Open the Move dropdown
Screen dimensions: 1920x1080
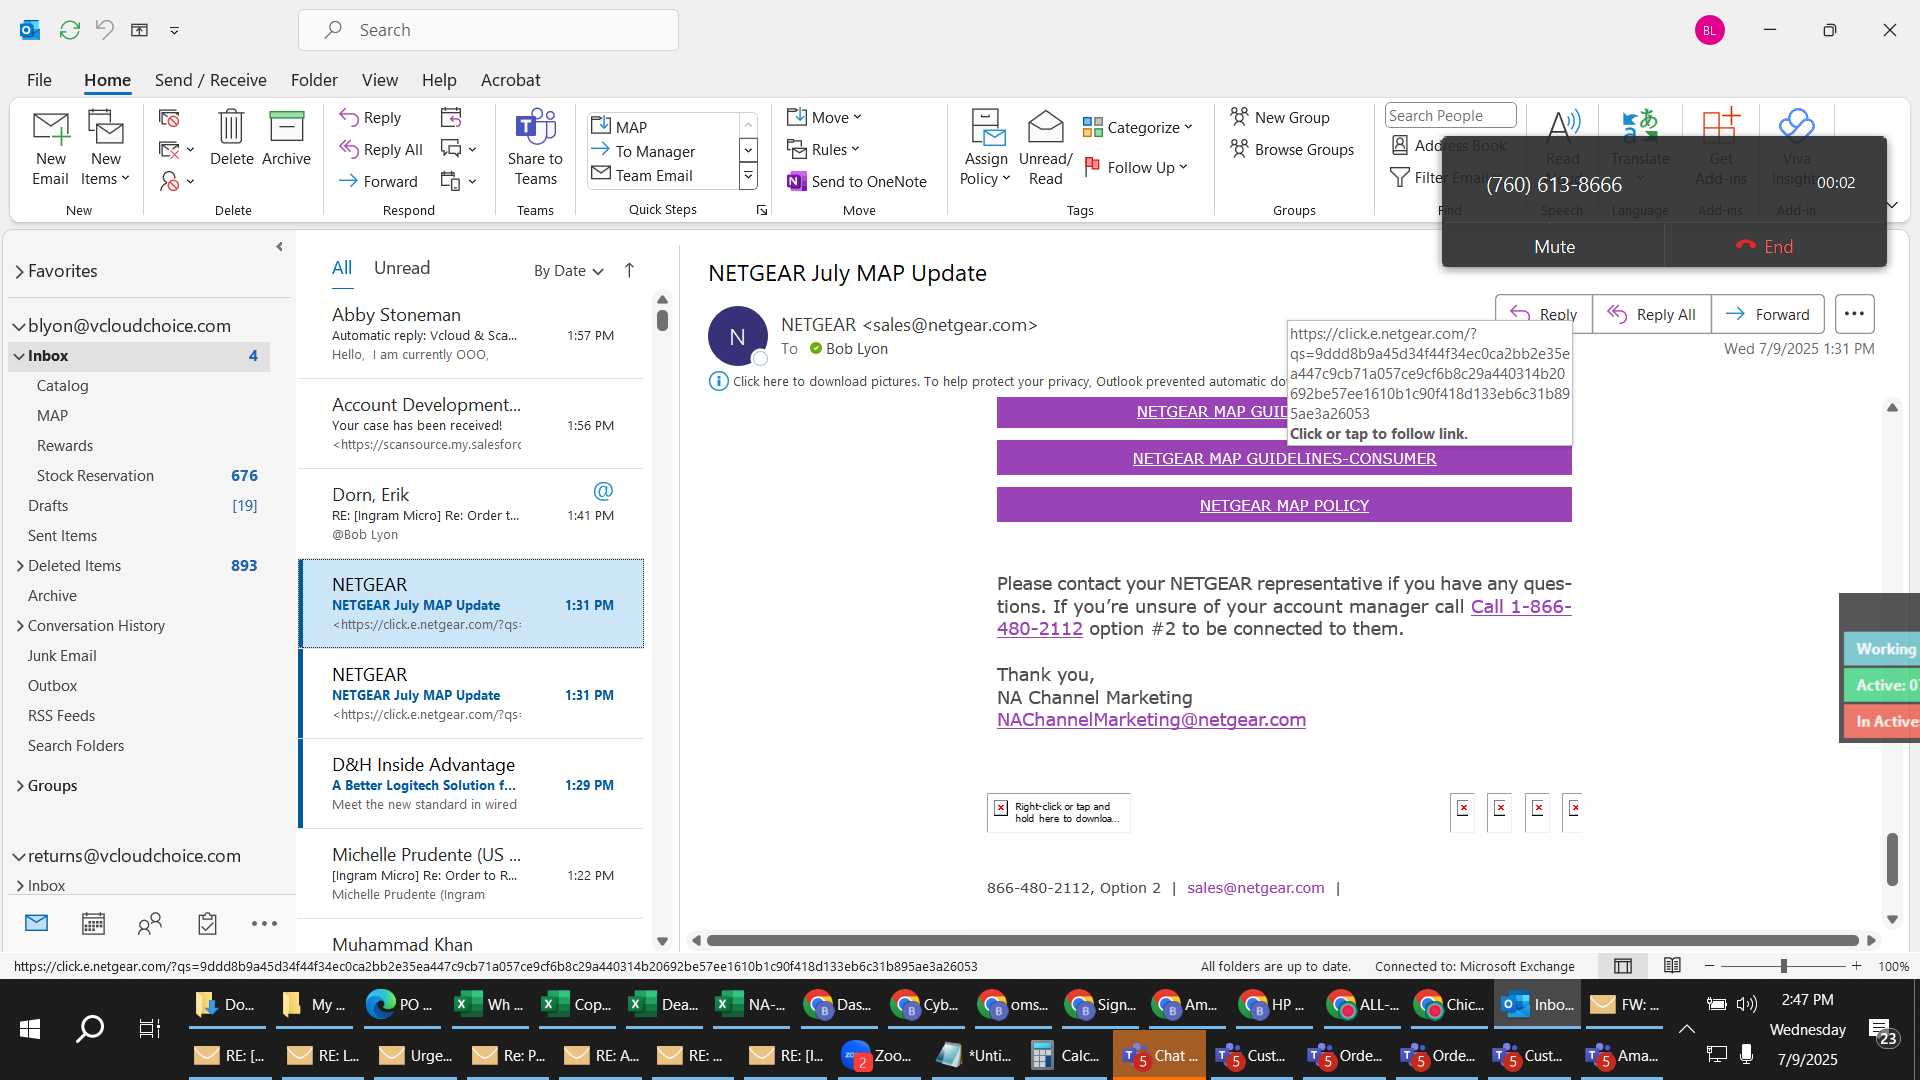point(824,117)
